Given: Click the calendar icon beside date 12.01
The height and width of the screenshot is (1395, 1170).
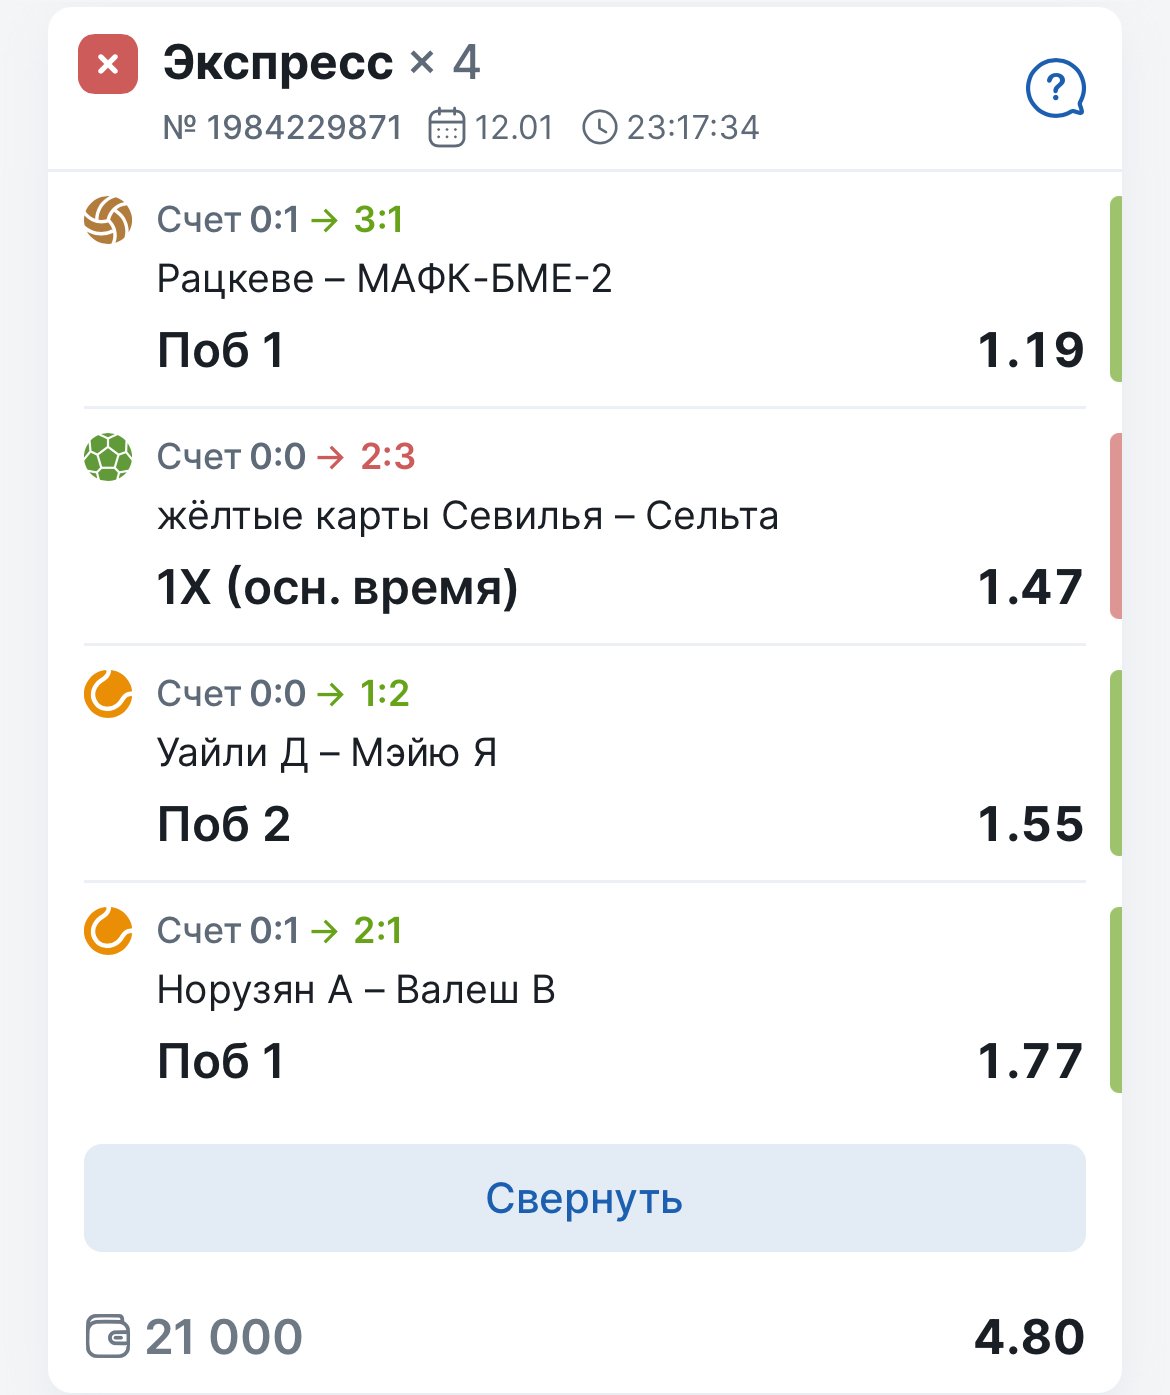Looking at the screenshot, I should tap(446, 128).
